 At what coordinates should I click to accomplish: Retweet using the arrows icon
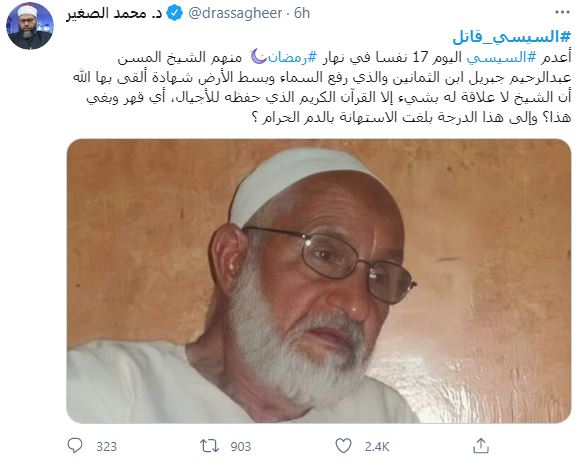click(209, 446)
